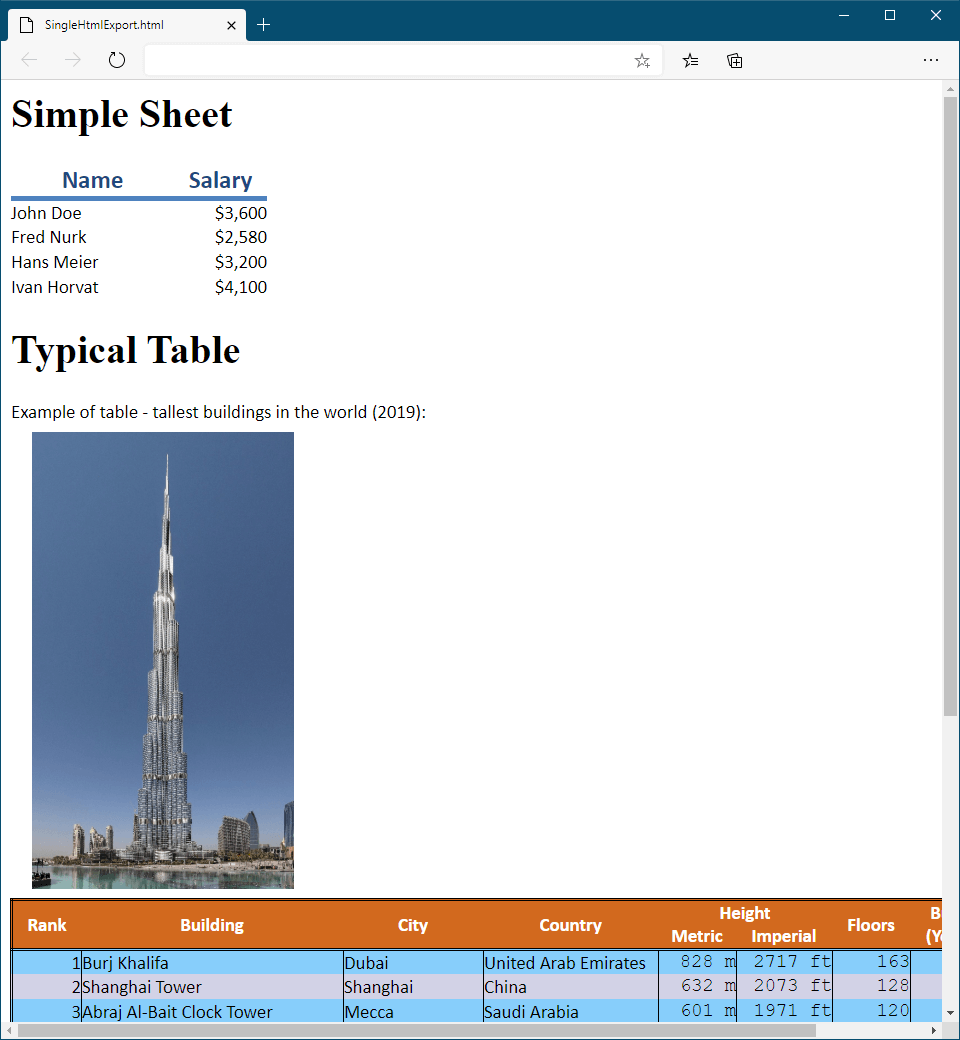Click John Doe in the salary list

click(46, 213)
